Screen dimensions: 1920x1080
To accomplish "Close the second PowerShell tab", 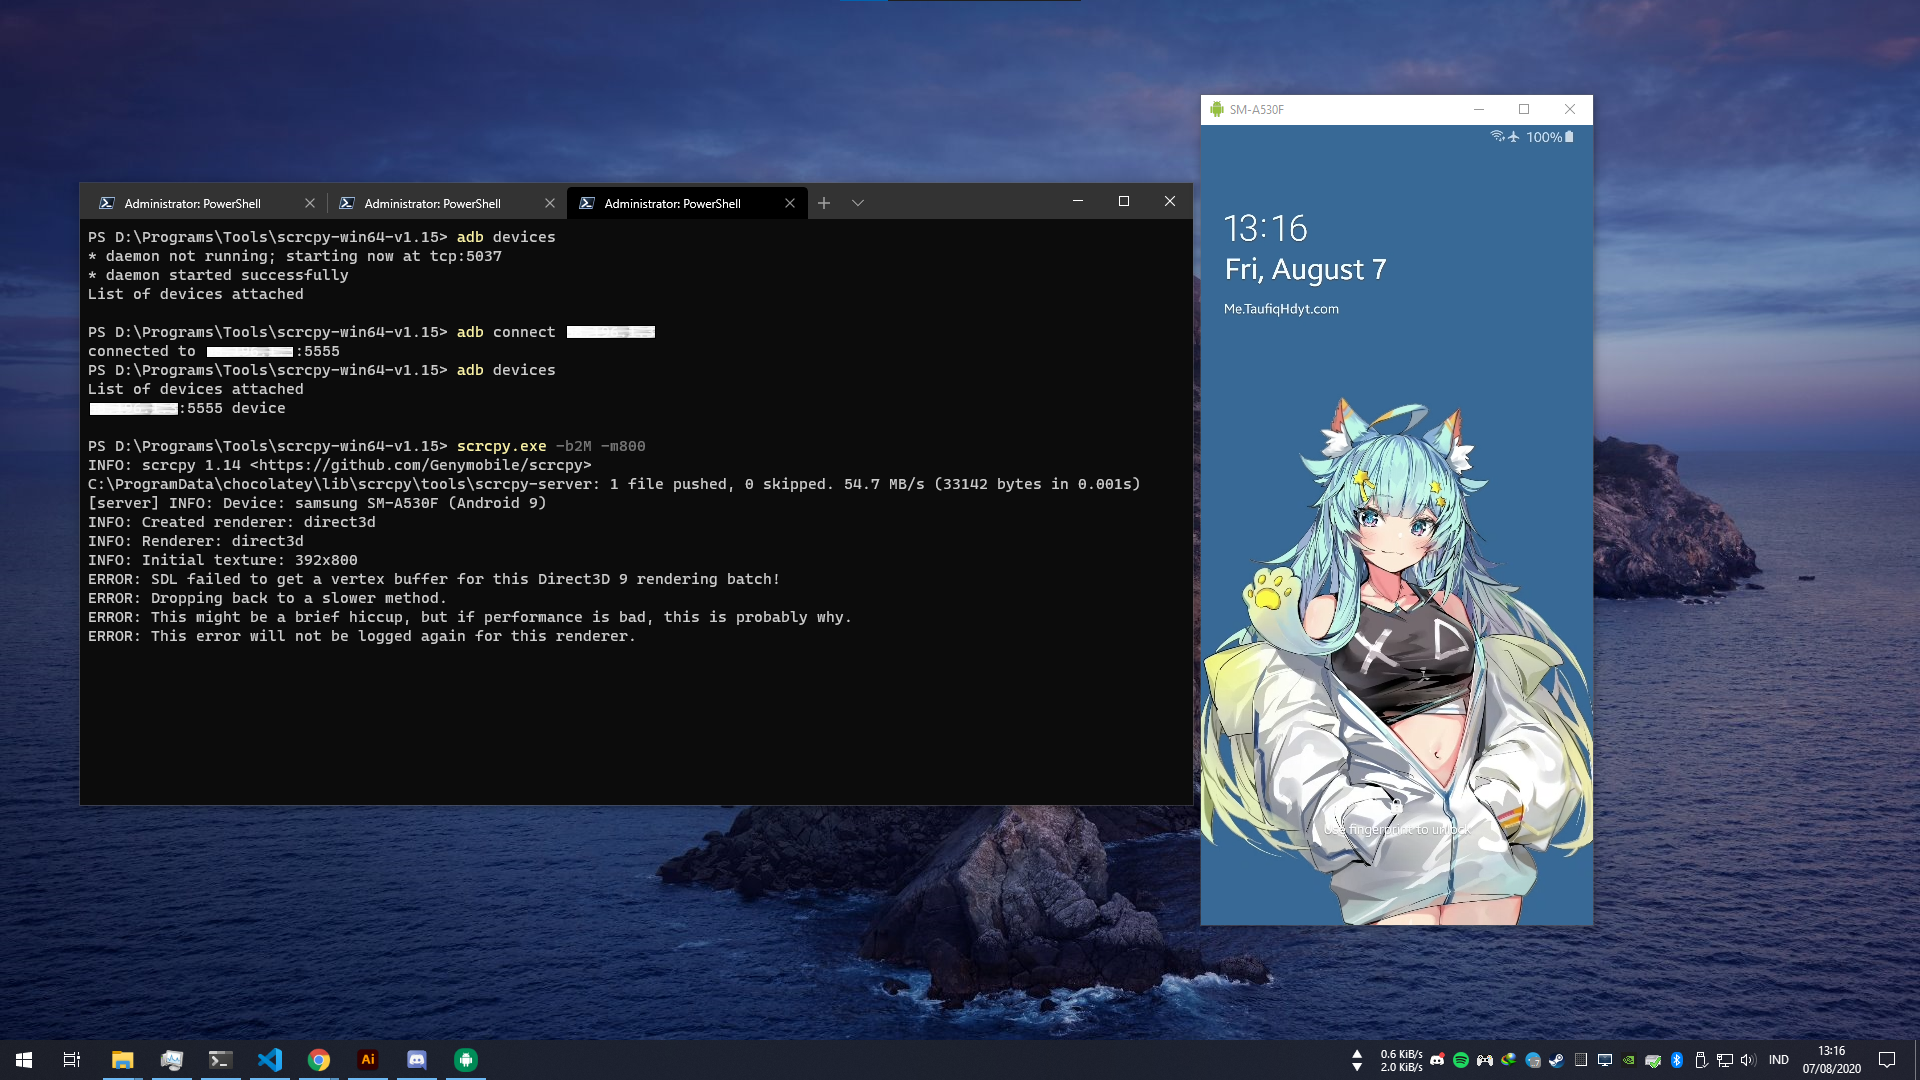I will click(550, 203).
